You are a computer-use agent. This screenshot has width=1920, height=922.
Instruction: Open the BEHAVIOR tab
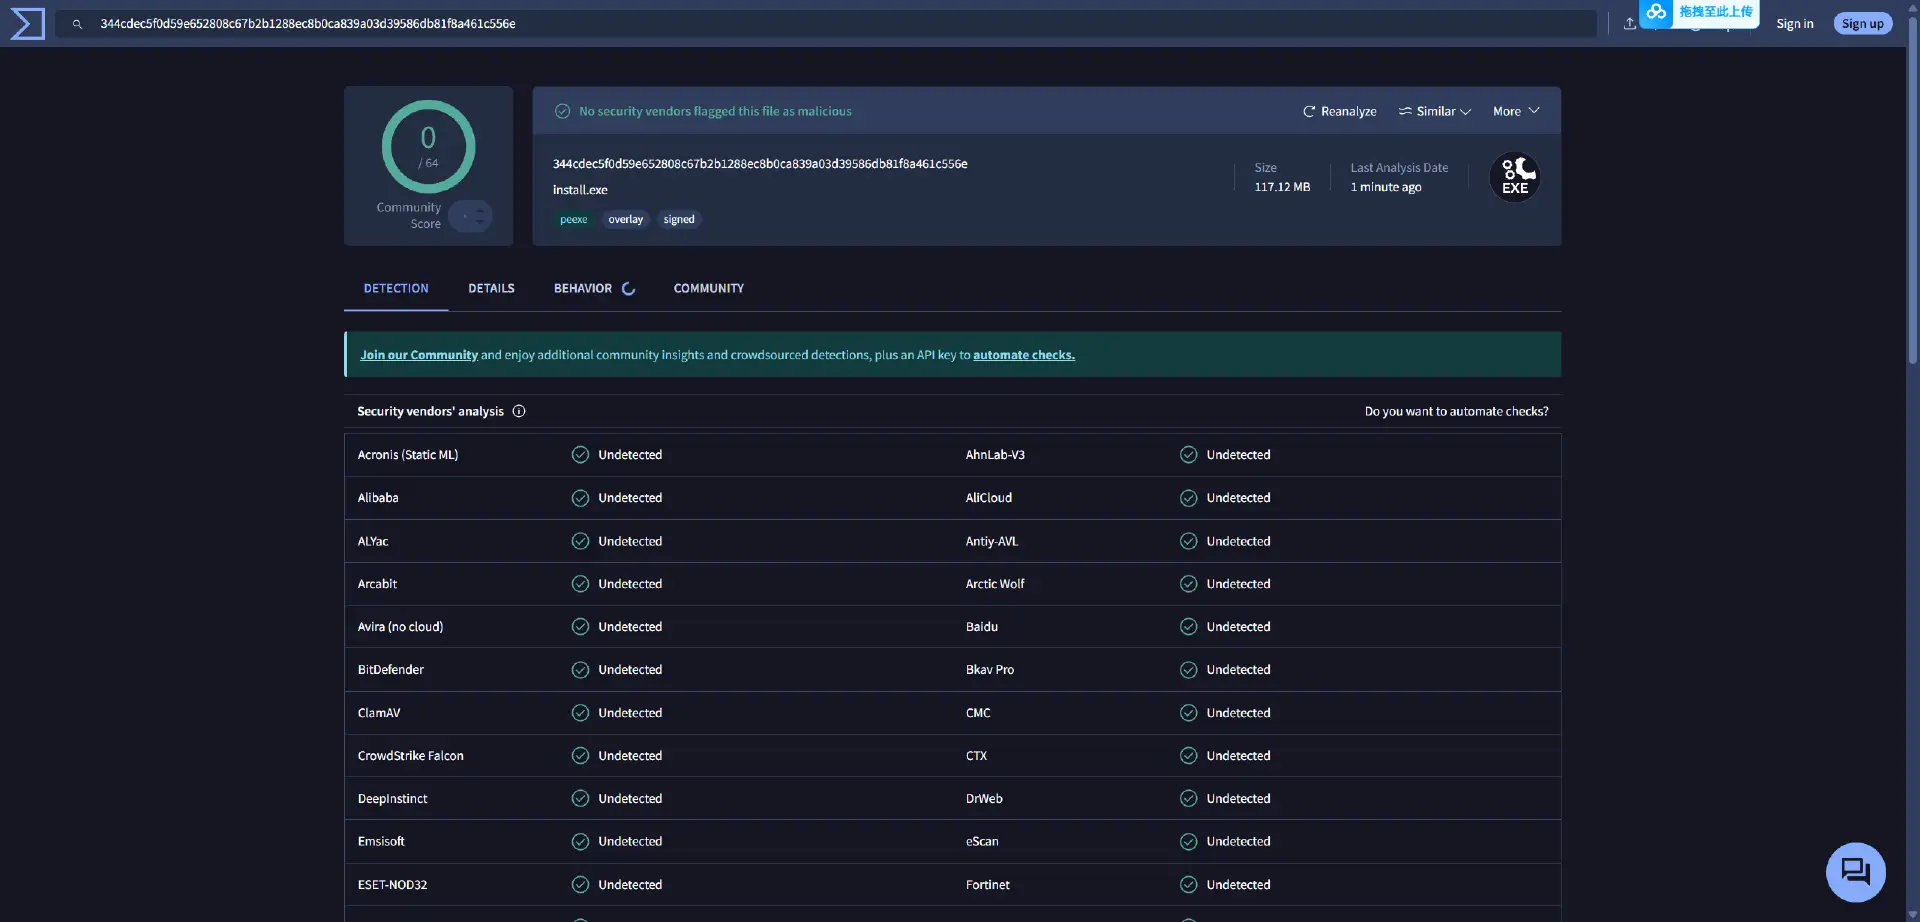(x=583, y=288)
